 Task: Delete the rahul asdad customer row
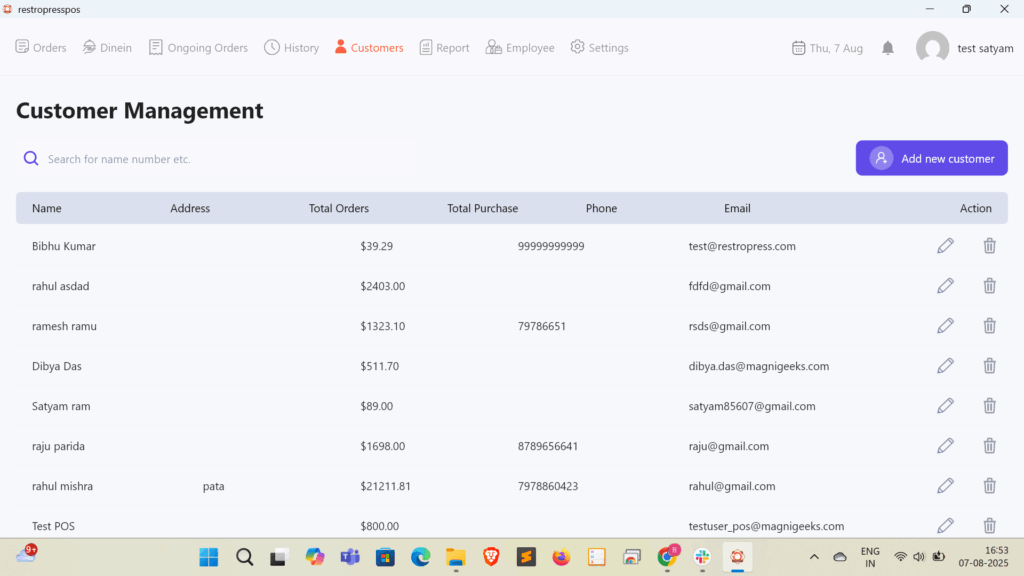(989, 286)
